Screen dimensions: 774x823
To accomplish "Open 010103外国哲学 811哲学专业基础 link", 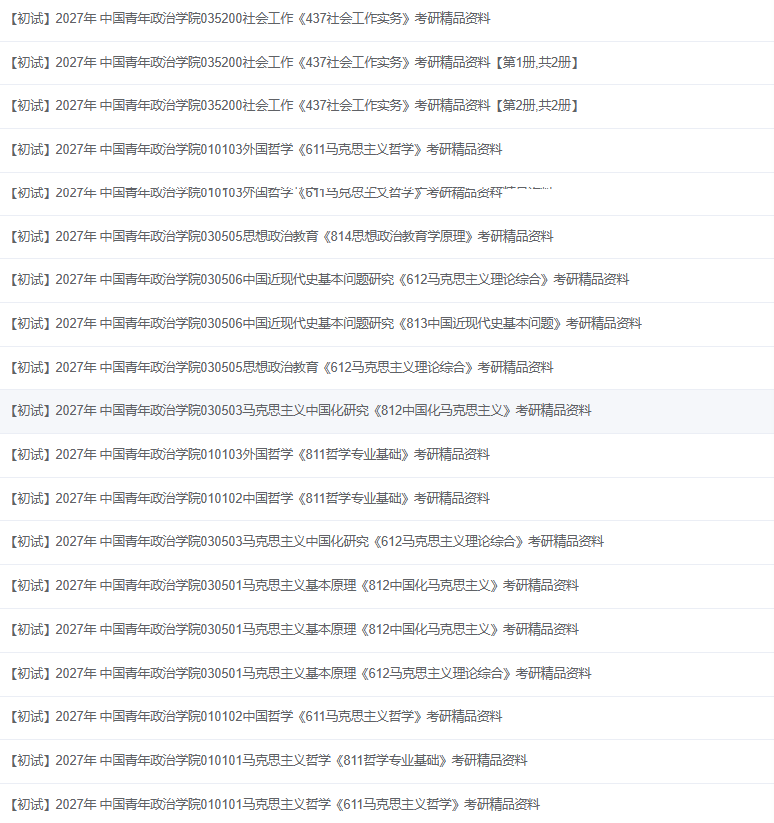I will click(x=250, y=455).
